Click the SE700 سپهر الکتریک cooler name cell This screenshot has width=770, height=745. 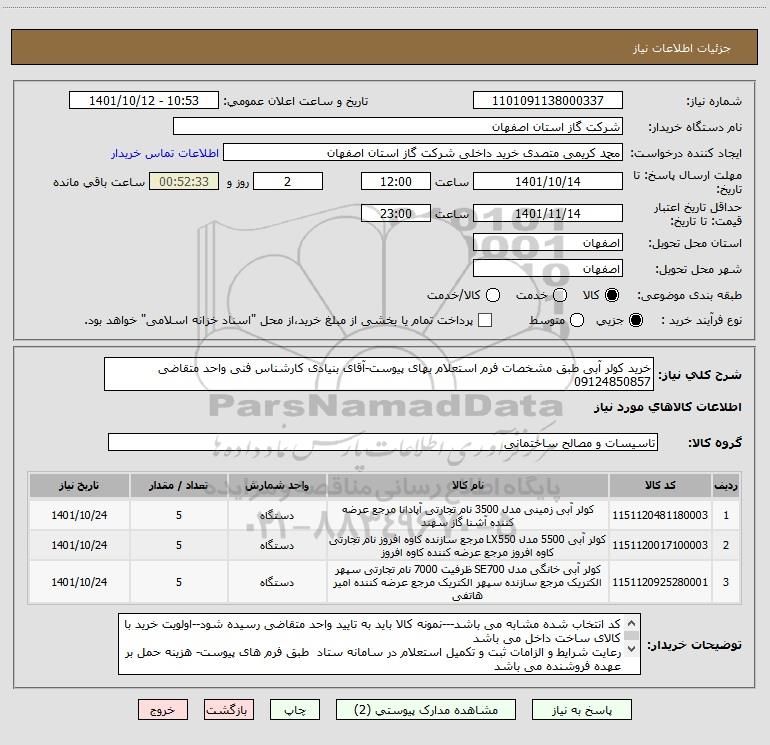click(468, 582)
